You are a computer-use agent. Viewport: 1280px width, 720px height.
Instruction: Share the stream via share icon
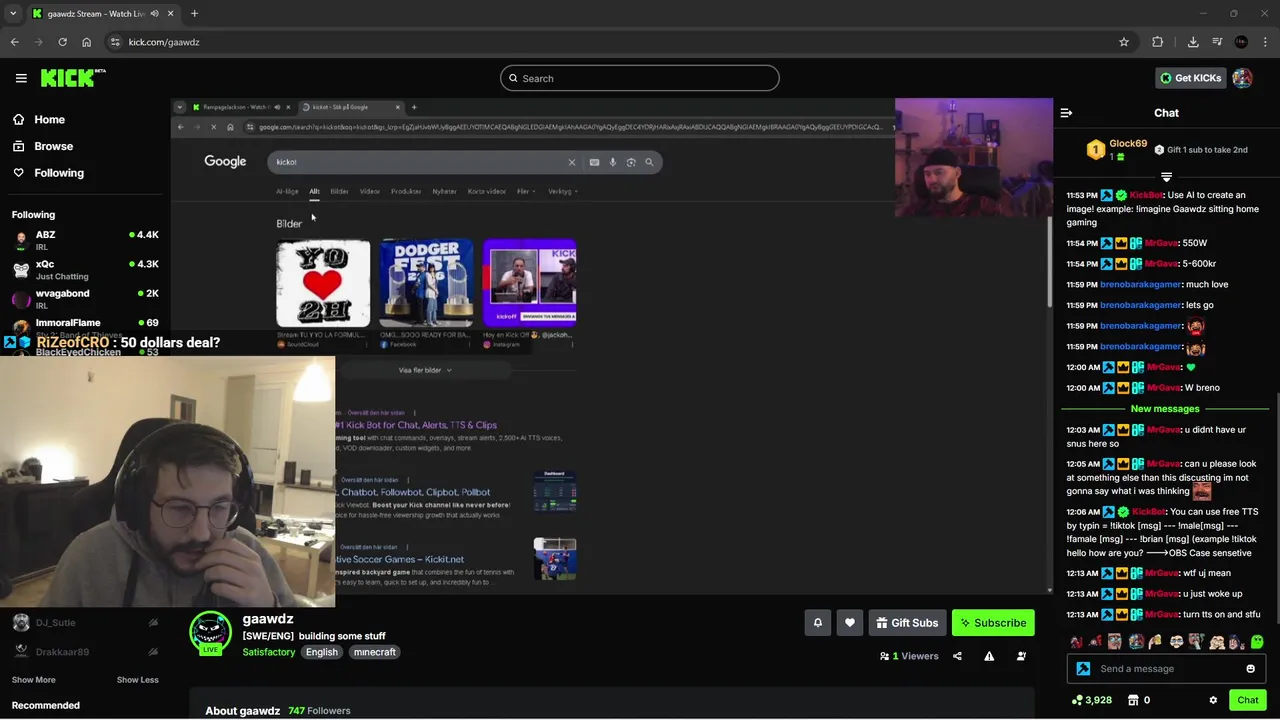pos(957,656)
